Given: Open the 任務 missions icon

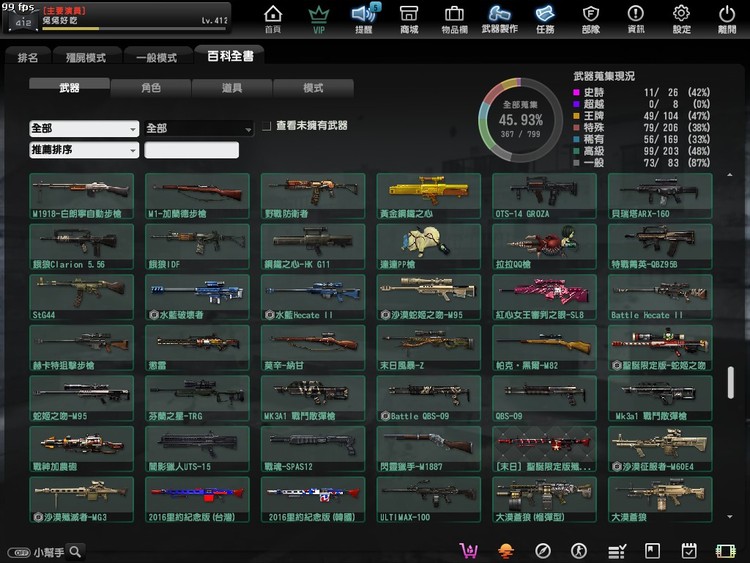Looking at the screenshot, I should 545,18.
